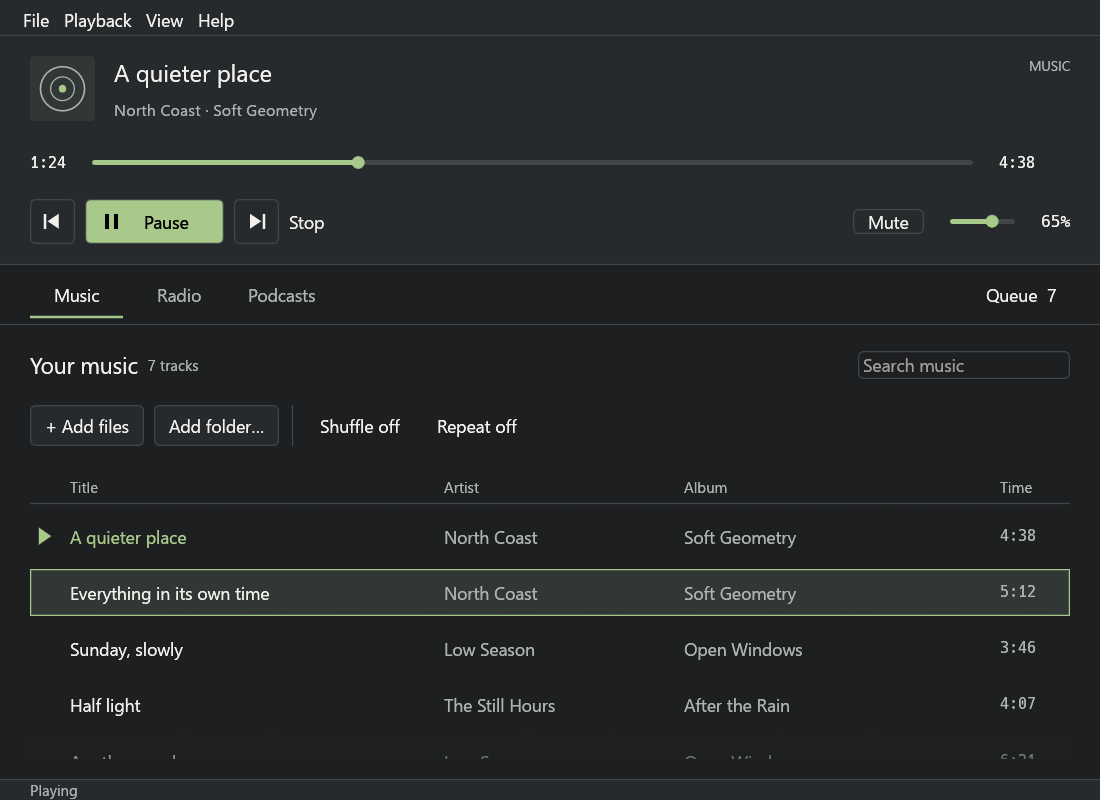Skip to the next track
The height and width of the screenshot is (800, 1100).
pos(256,222)
